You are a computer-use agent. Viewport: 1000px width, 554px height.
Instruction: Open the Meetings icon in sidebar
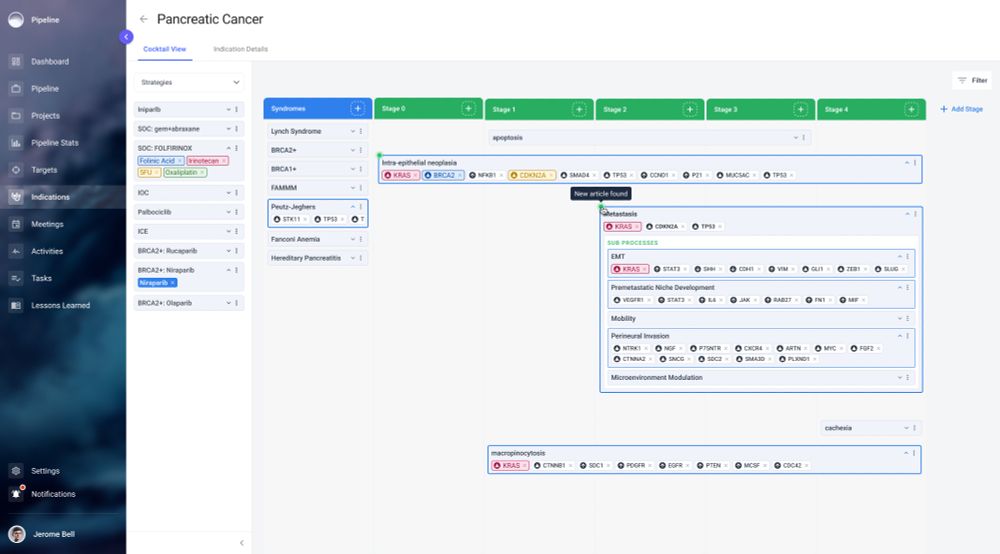point(16,224)
